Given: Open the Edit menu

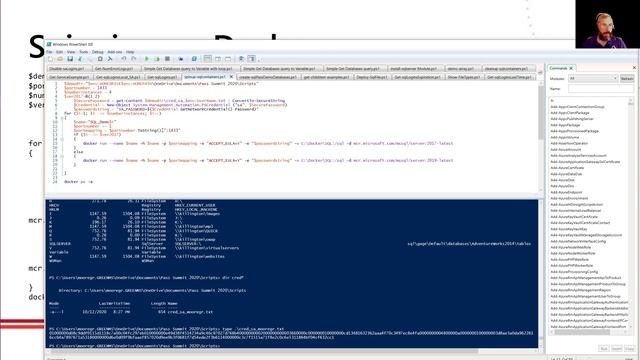Looking at the screenshot, I should click(x=60, y=52).
